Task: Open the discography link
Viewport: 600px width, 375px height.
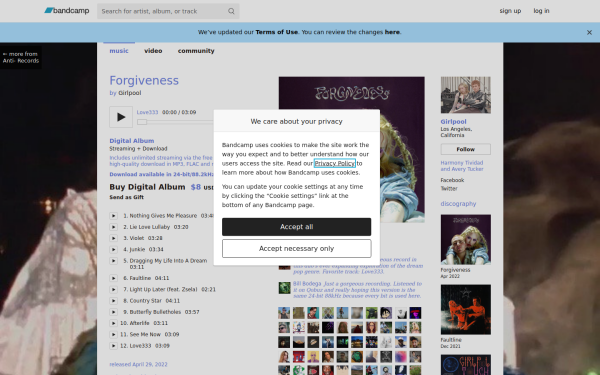Action: click(x=458, y=204)
